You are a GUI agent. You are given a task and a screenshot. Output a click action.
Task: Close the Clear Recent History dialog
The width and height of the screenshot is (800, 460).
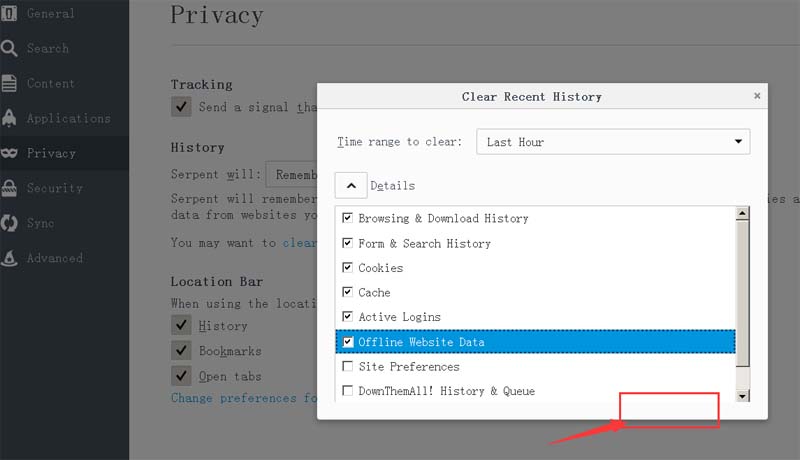[x=757, y=96]
